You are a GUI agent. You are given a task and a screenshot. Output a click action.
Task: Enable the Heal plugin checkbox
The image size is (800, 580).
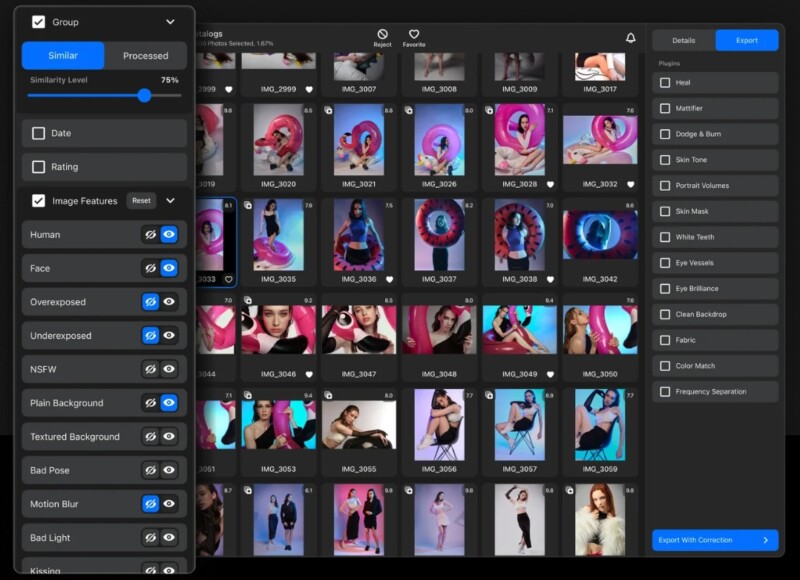[665, 83]
